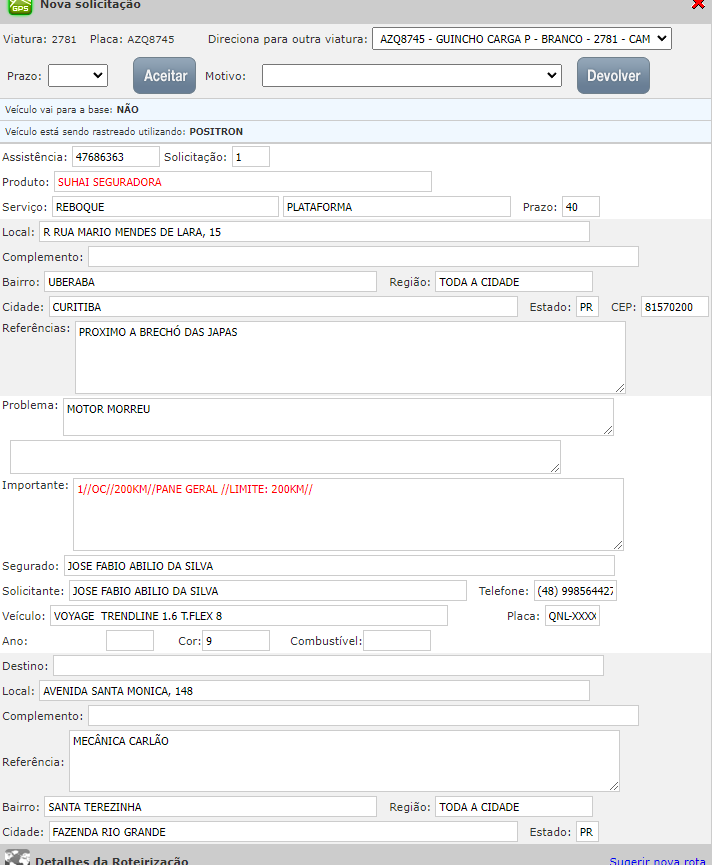Click the globe icon beside Detalhes da Roteirização
Screen dimensions: 713x865
click(17, 858)
